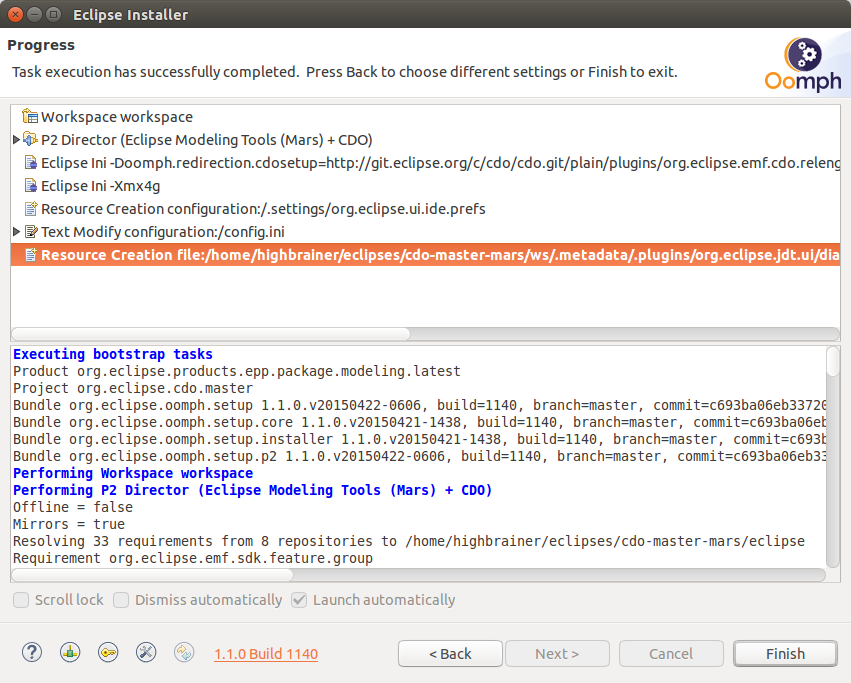Click the highlighted Resource Creation file icon

coord(31,255)
